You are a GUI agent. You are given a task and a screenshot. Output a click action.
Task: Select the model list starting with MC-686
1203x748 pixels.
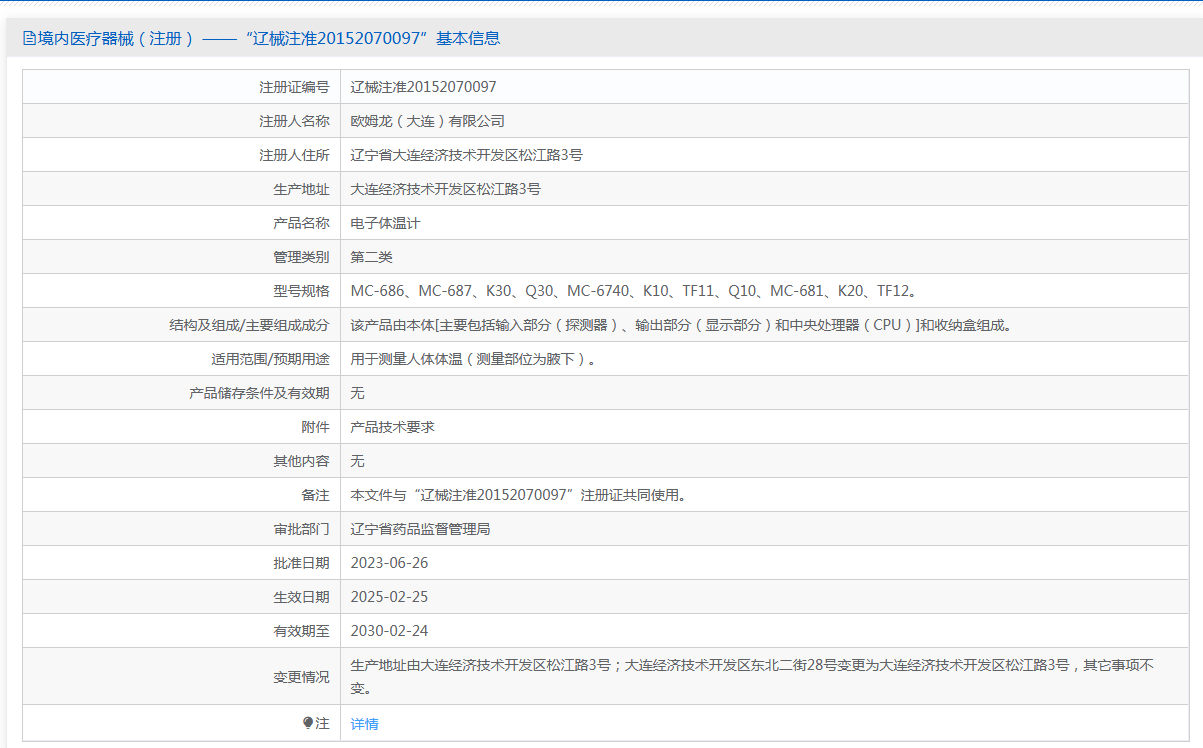[x=634, y=291]
